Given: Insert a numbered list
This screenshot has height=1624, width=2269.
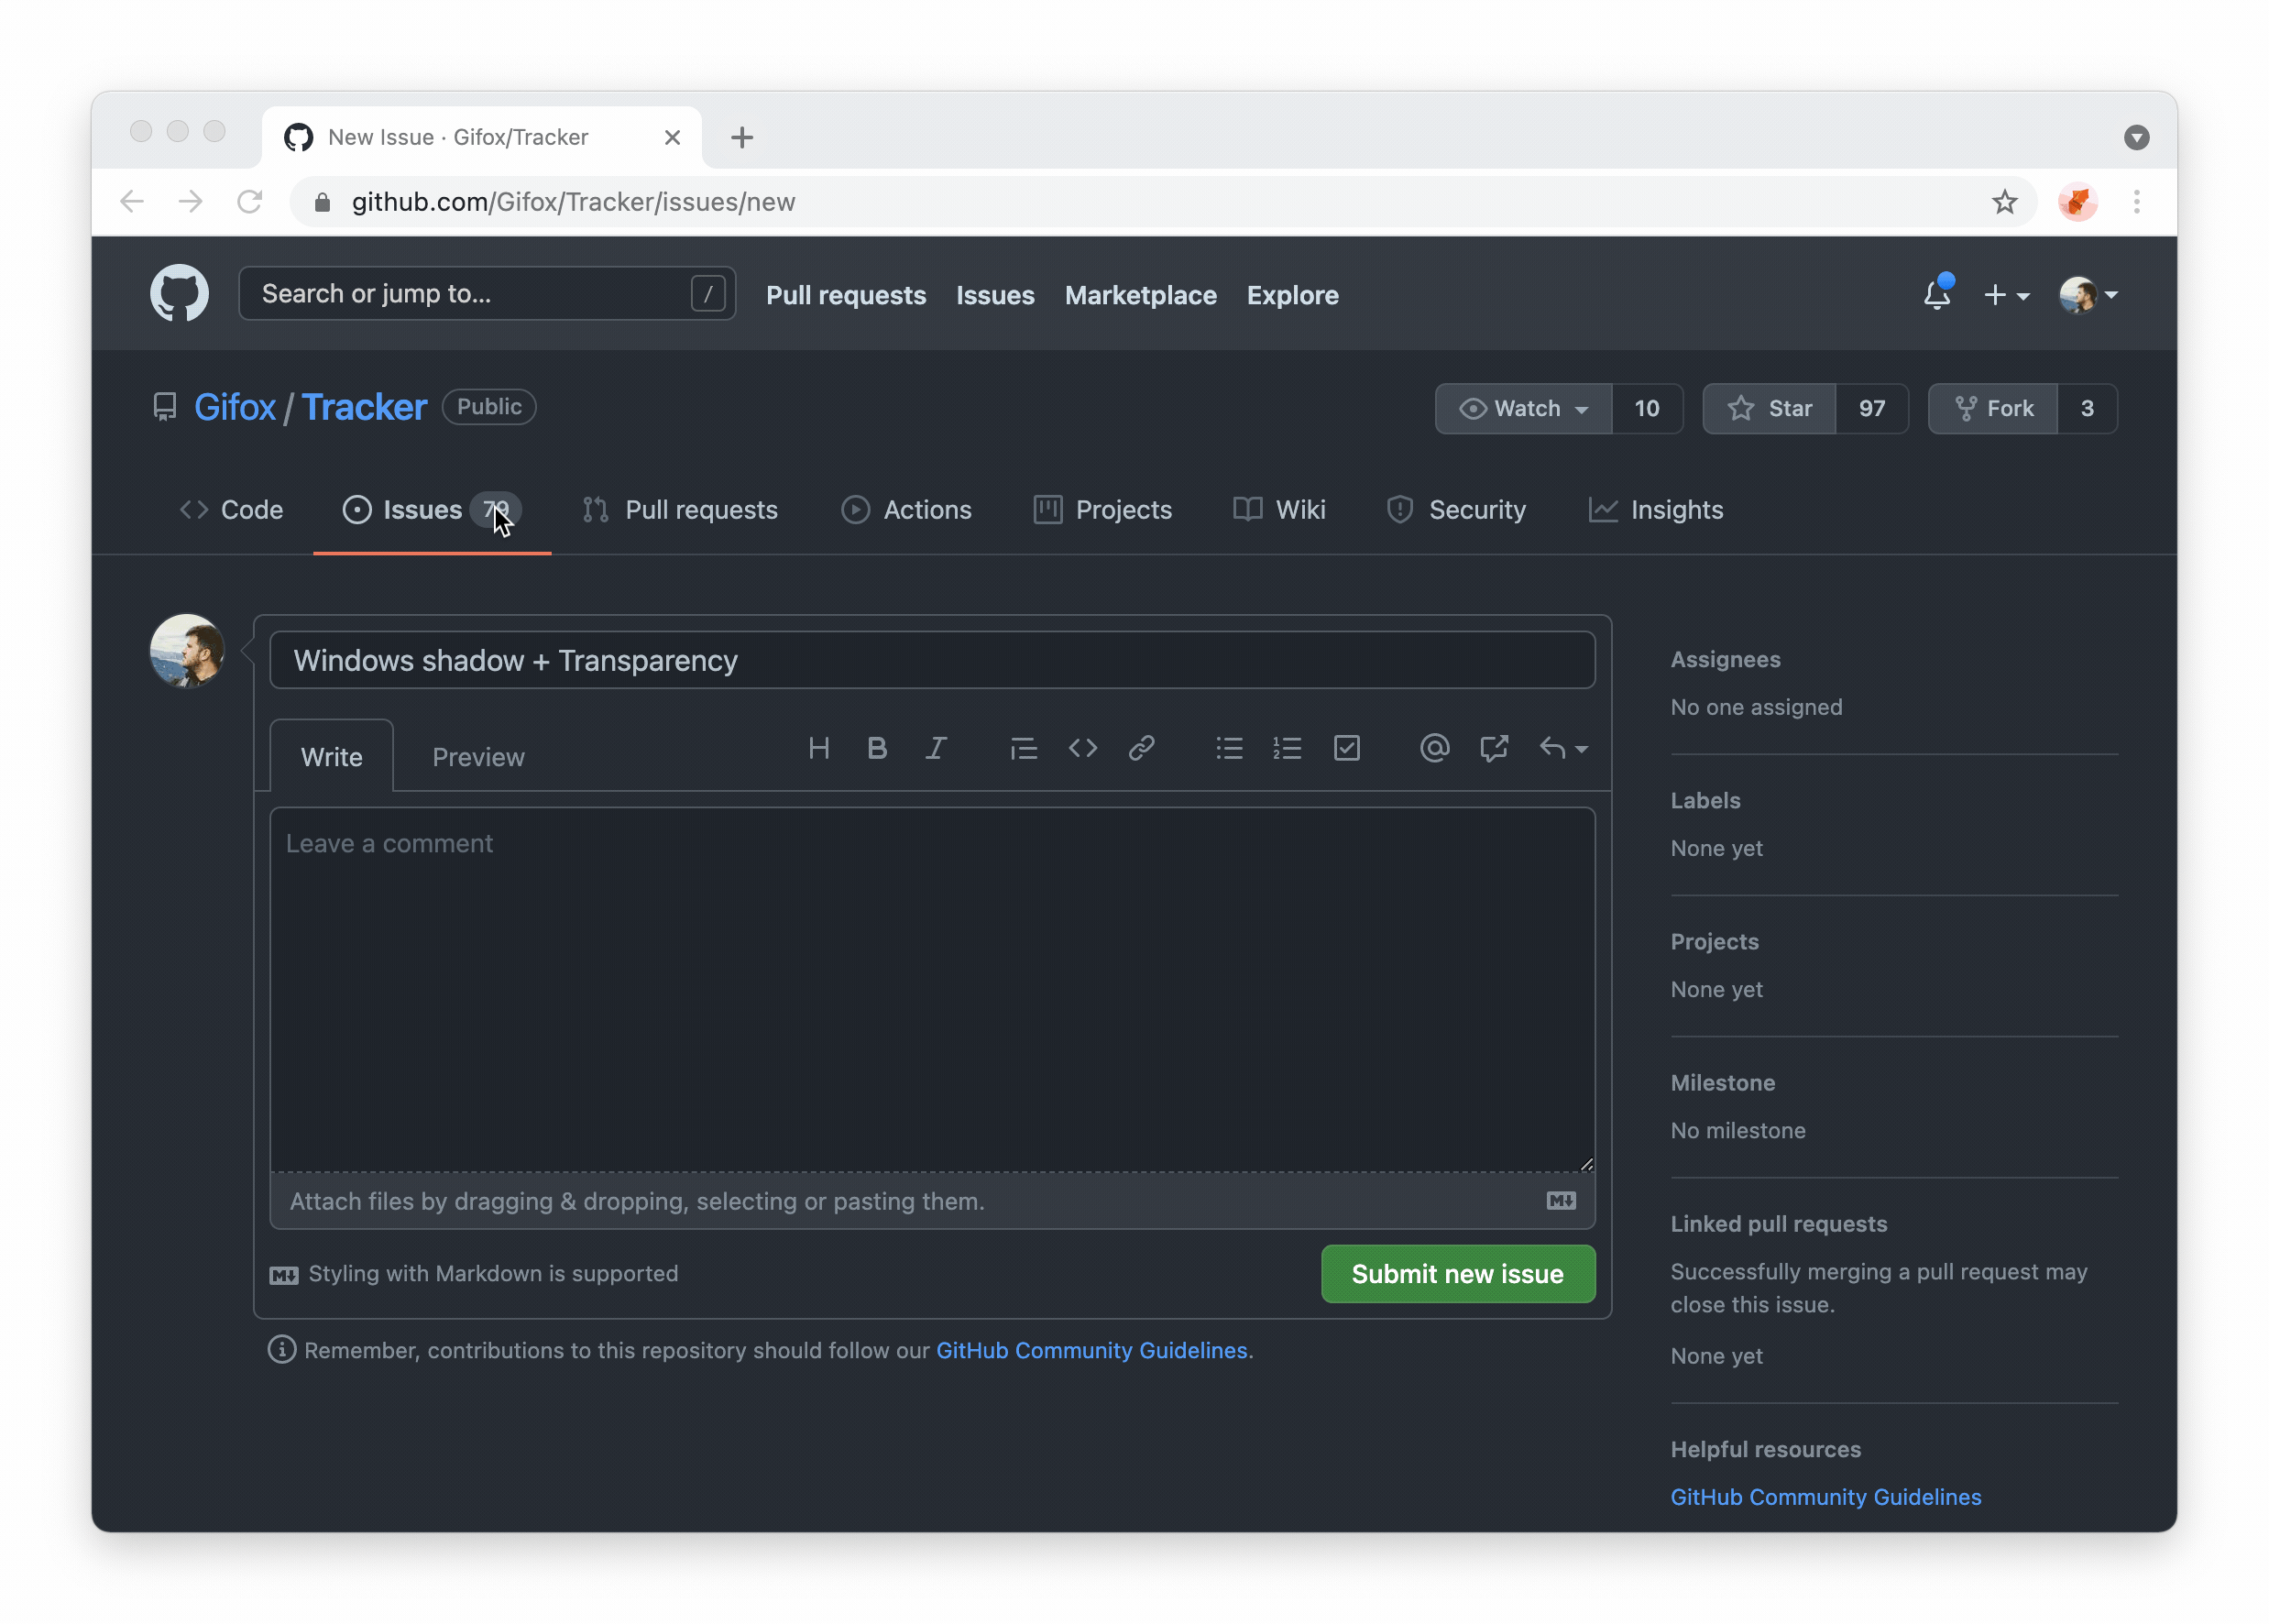Looking at the screenshot, I should [x=1288, y=748].
